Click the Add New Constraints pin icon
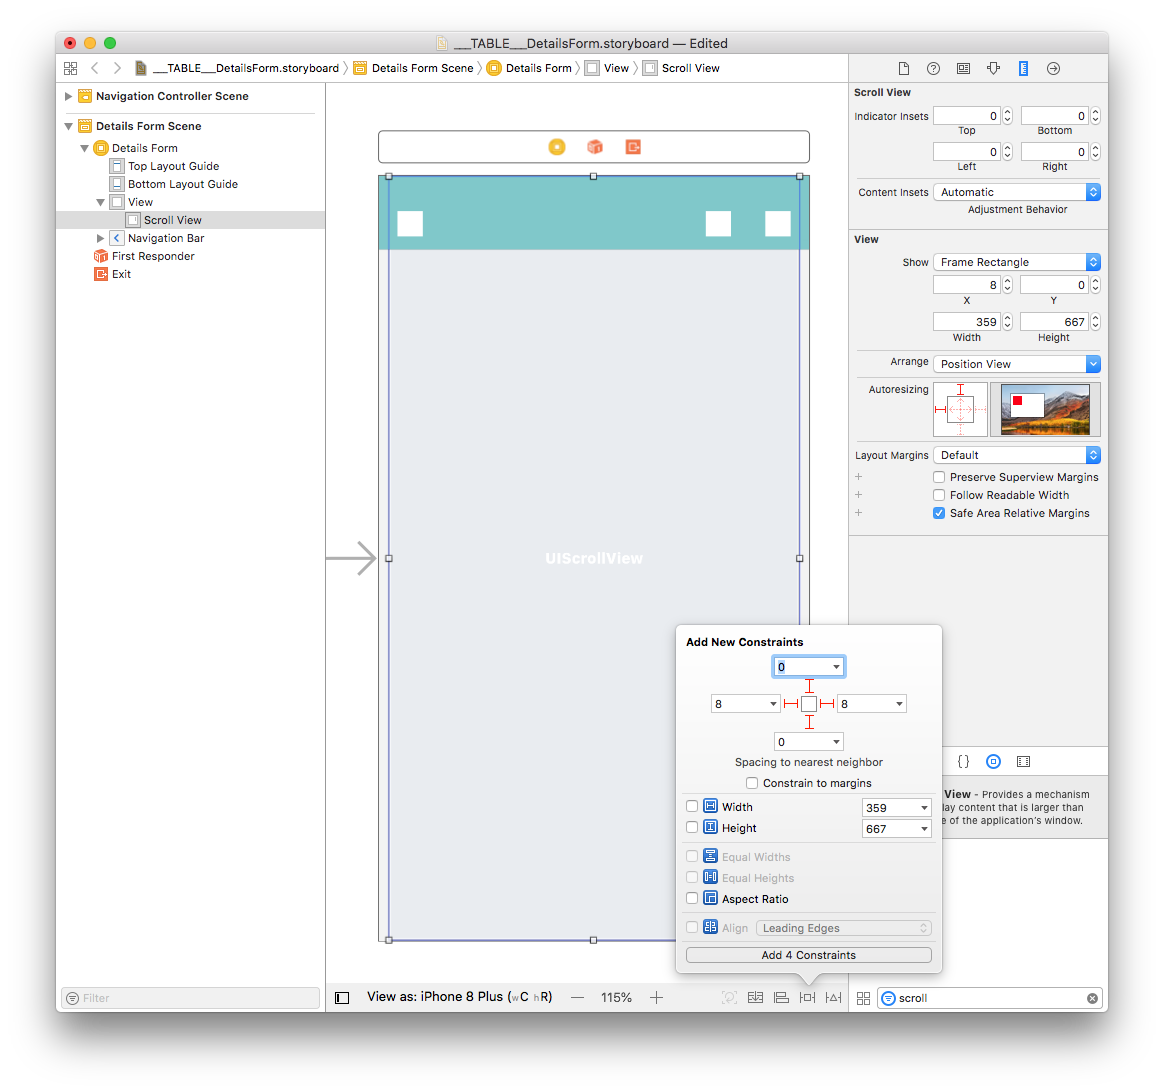Viewport: 1164px width, 1092px height. tap(808, 998)
